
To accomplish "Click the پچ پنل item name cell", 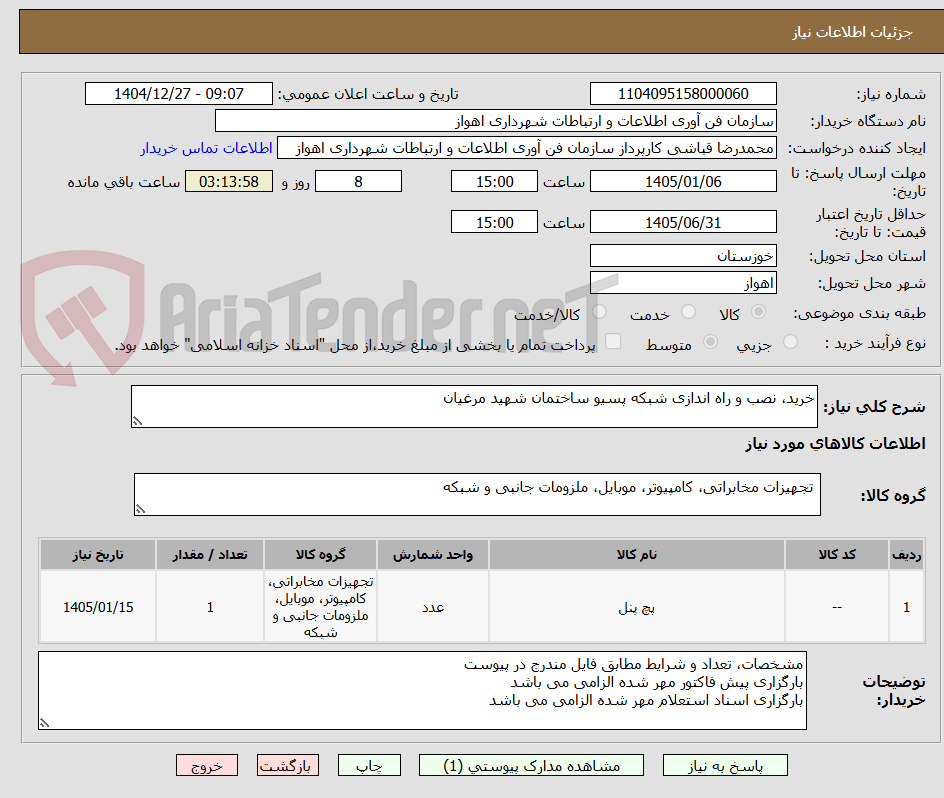I will [x=637, y=607].
